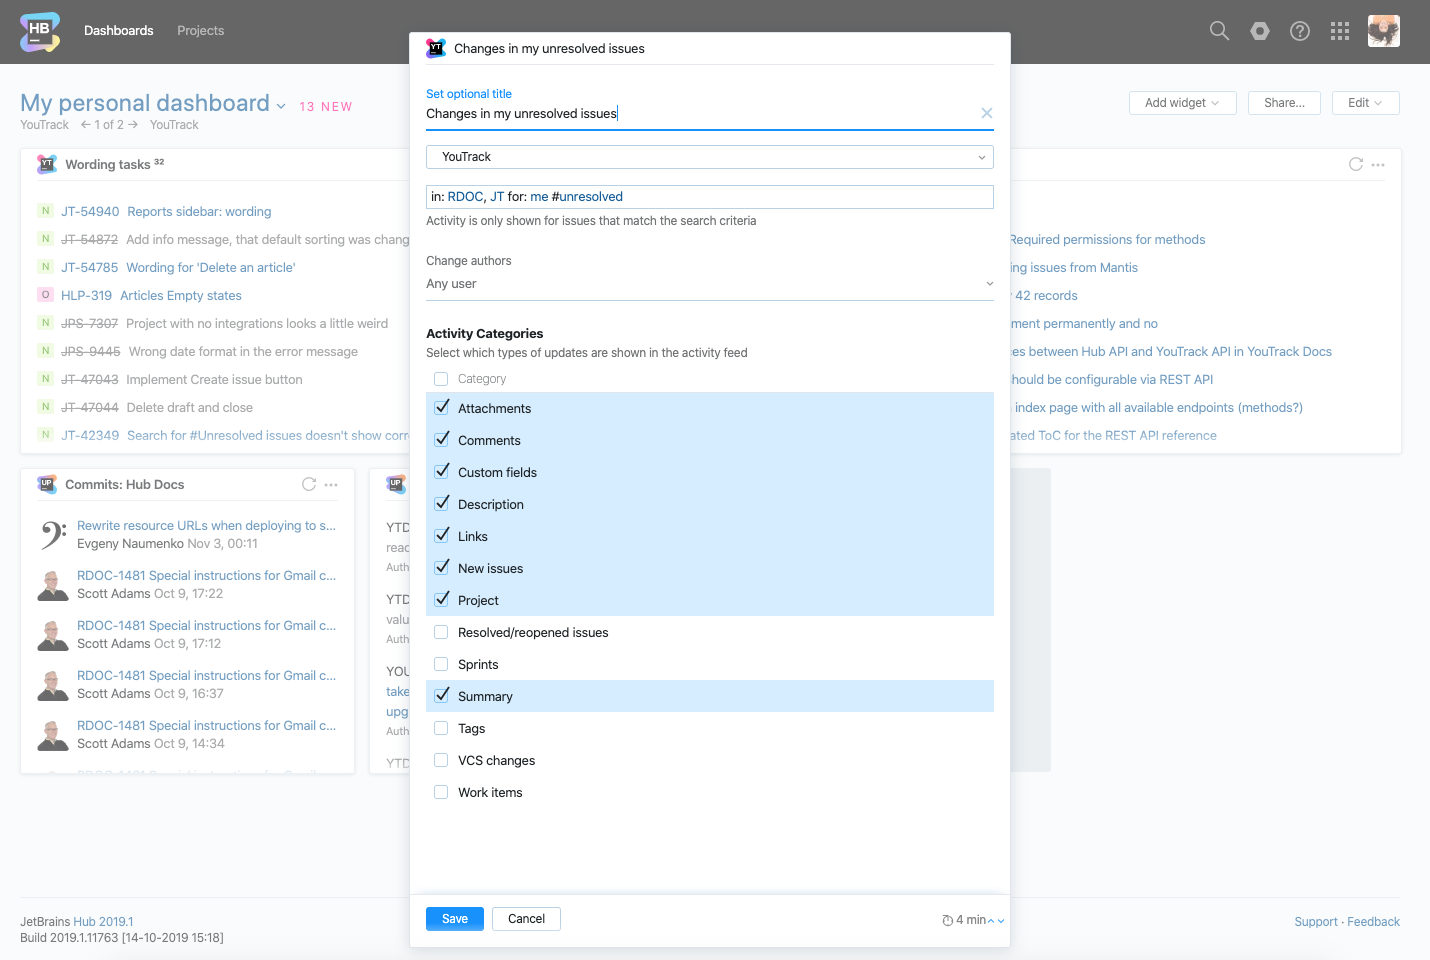Open the Rewrite resource URLs commit link
Image resolution: width=1430 pixels, height=960 pixels.
pos(207,526)
